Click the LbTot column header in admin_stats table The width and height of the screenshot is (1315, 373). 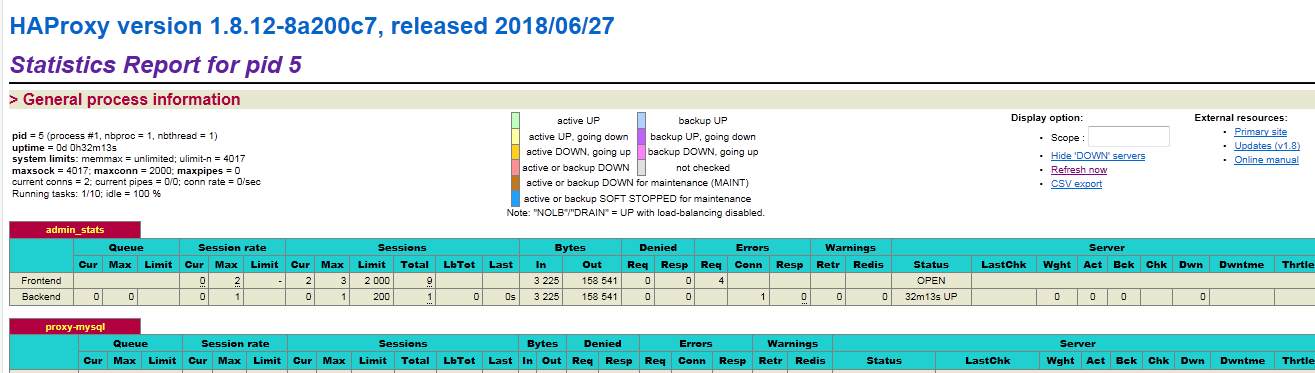point(459,264)
